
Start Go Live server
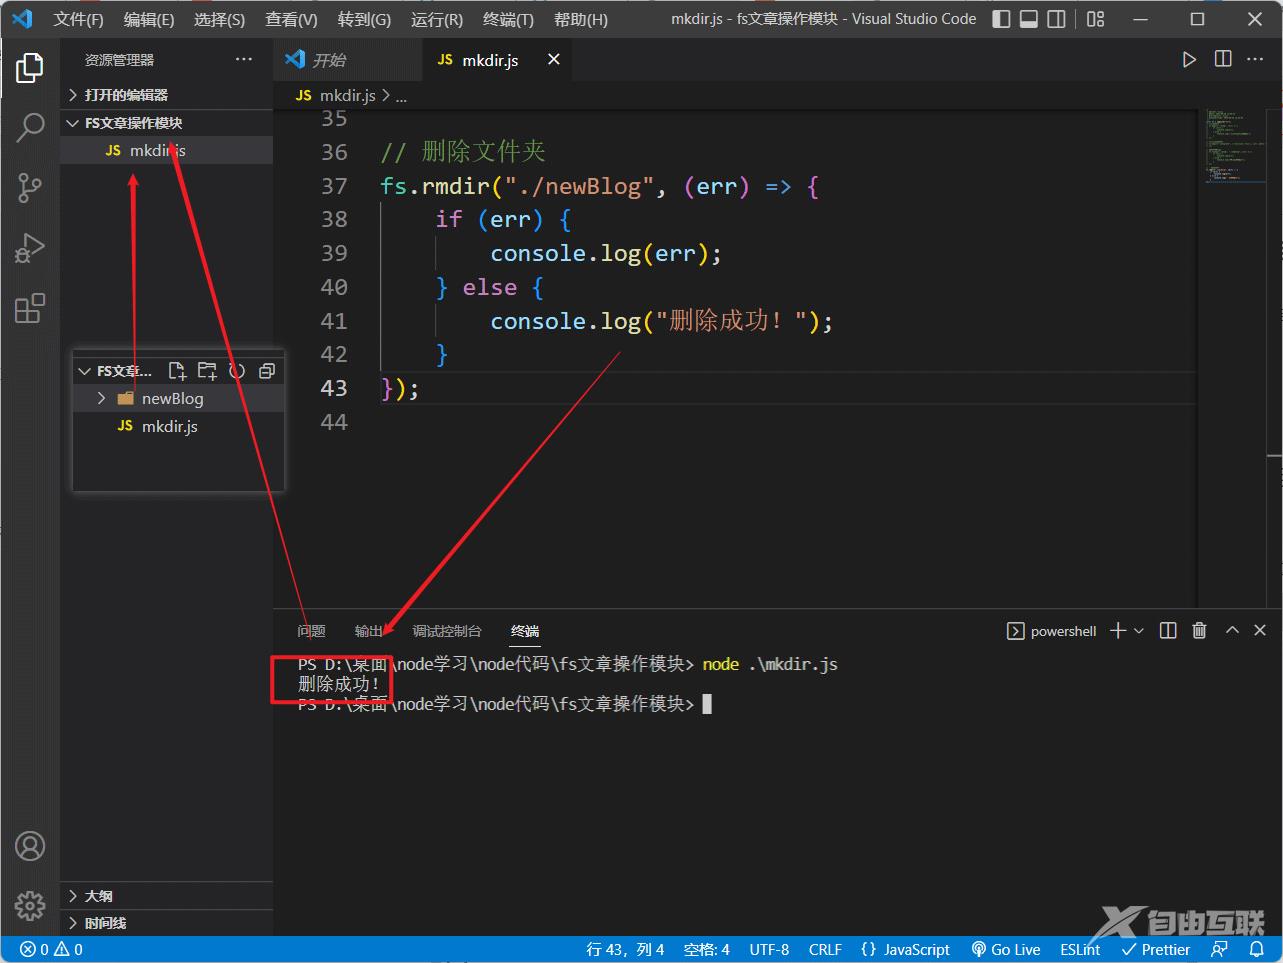(x=1006, y=950)
